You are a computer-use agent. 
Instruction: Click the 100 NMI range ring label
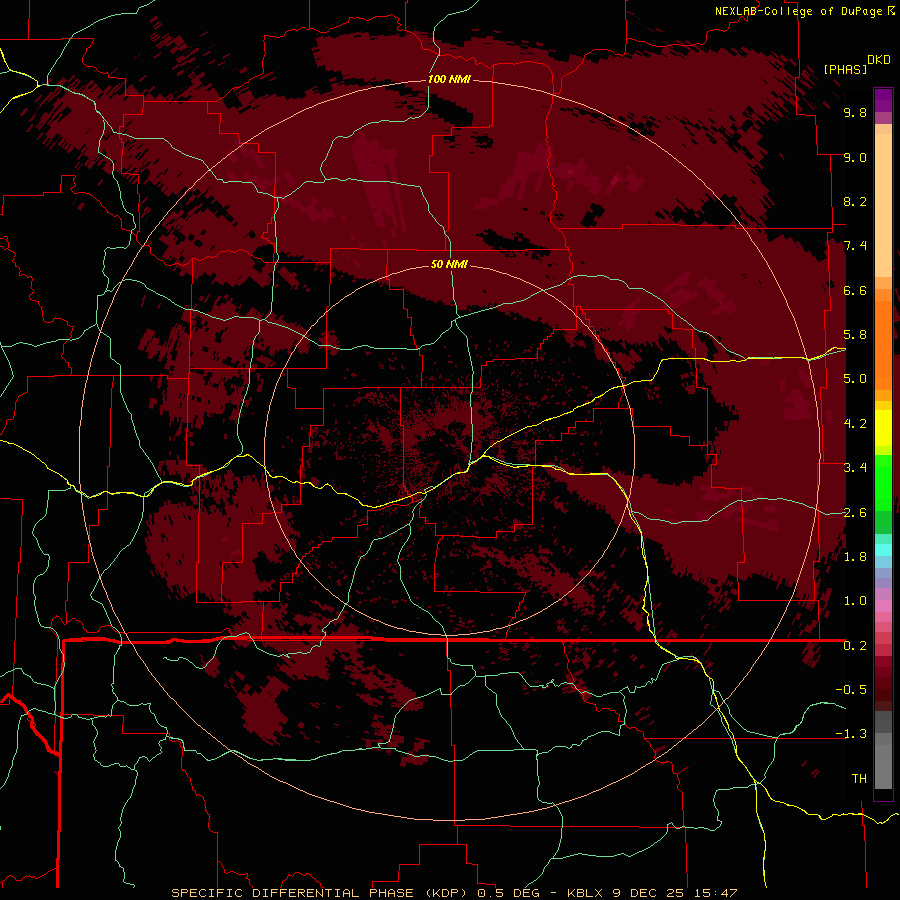449,79
